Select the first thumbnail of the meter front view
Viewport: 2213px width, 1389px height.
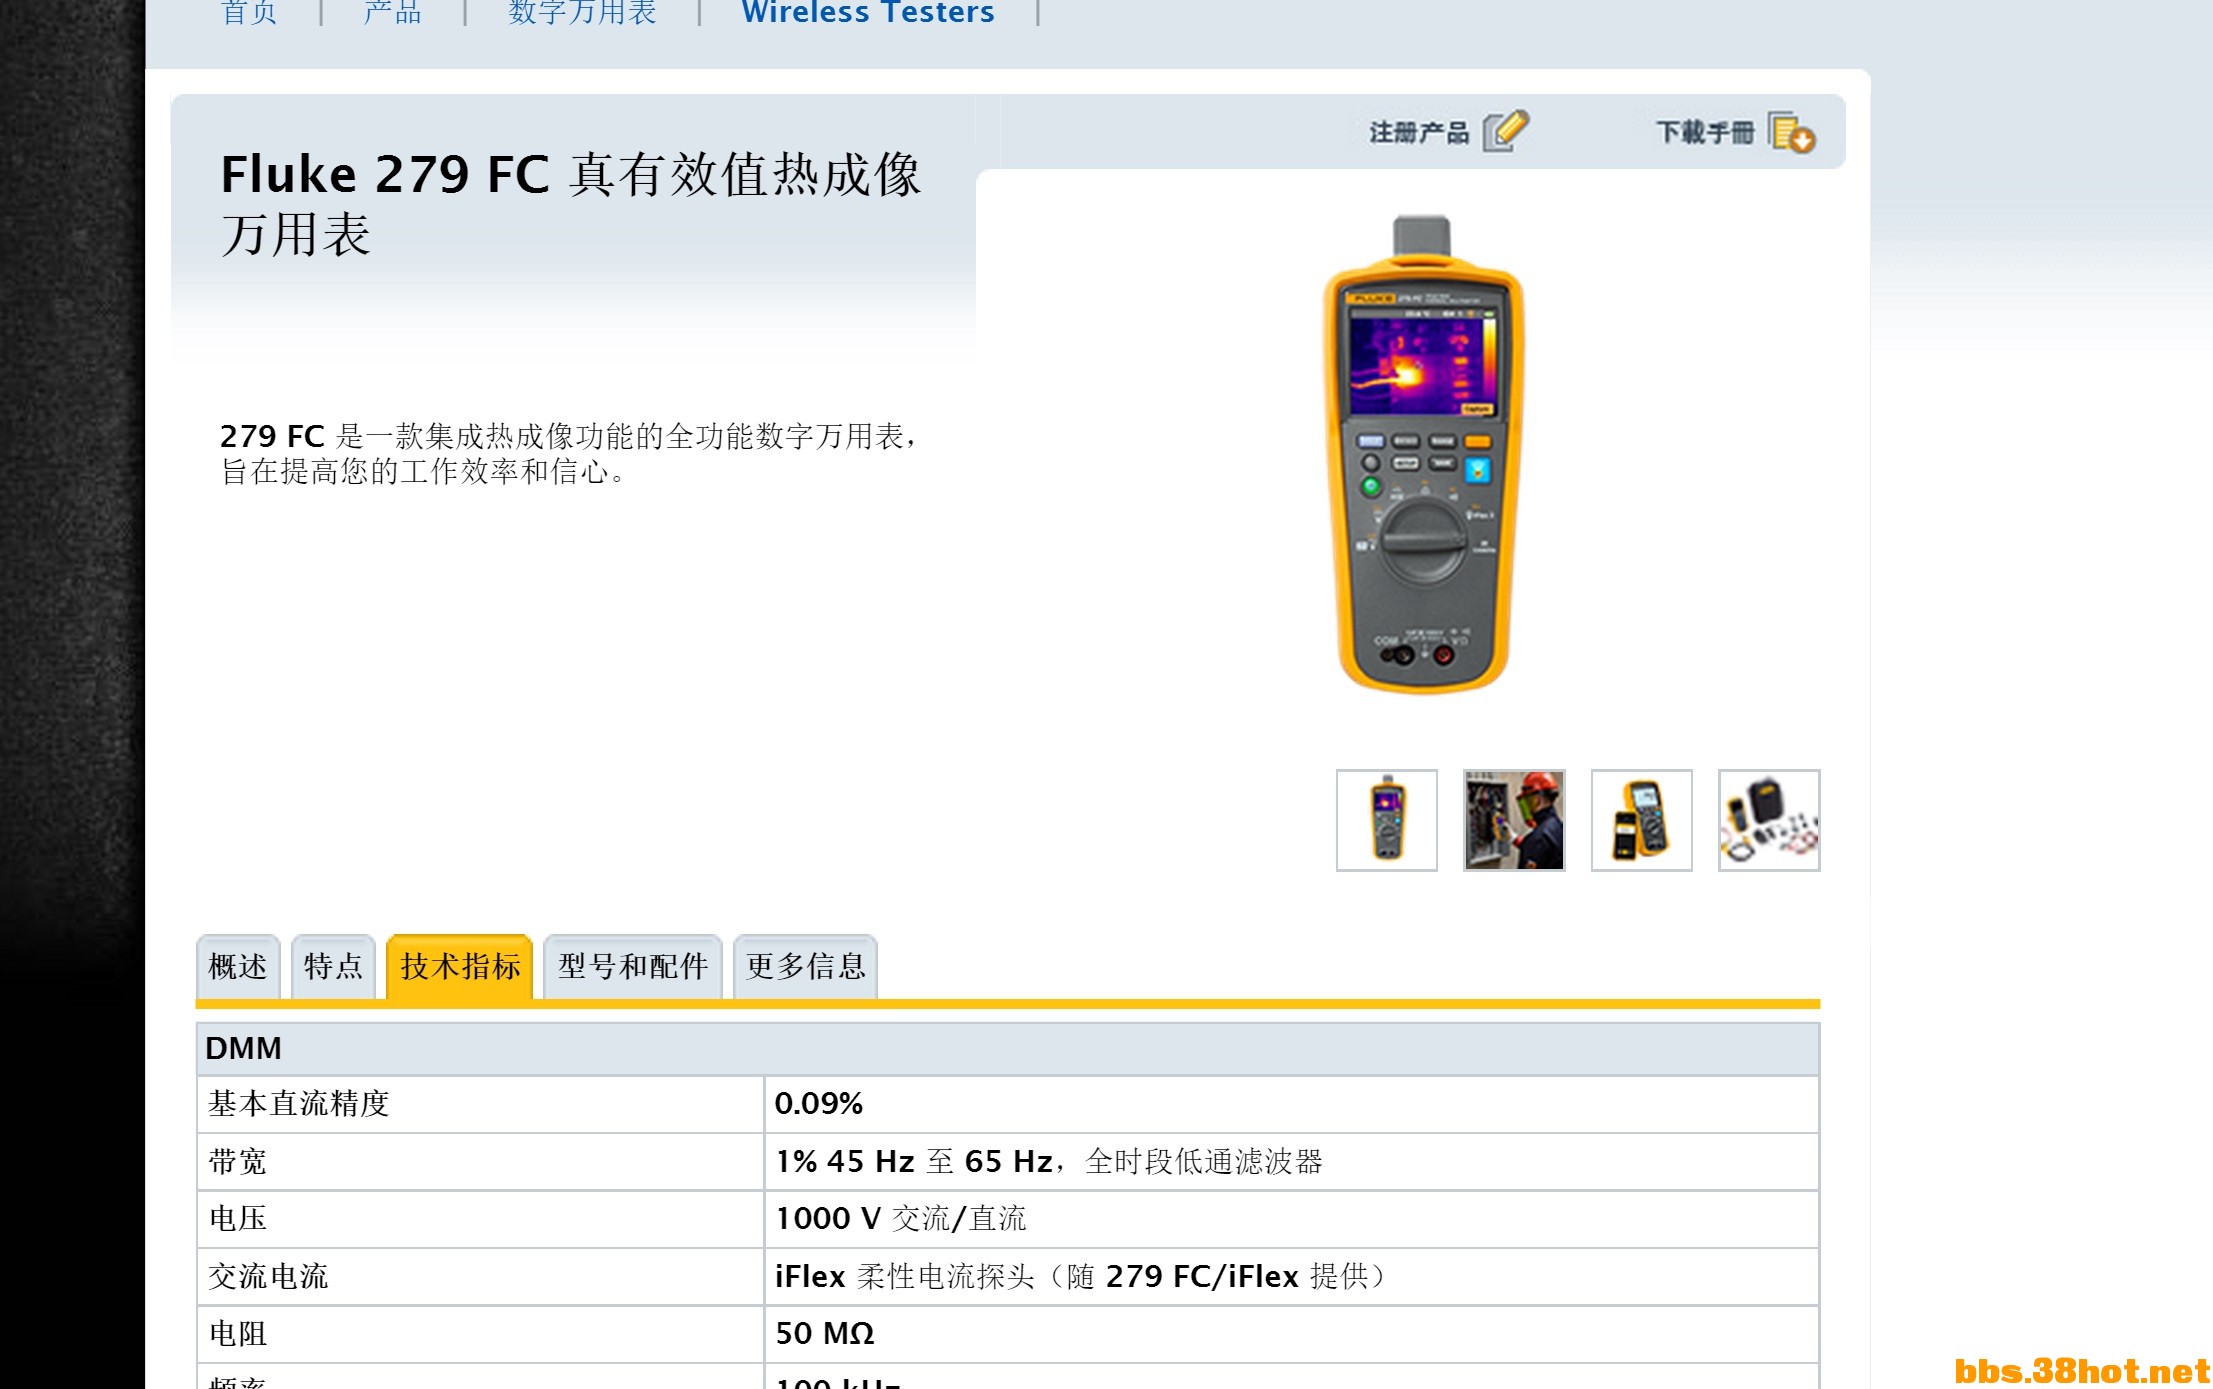coord(1387,820)
